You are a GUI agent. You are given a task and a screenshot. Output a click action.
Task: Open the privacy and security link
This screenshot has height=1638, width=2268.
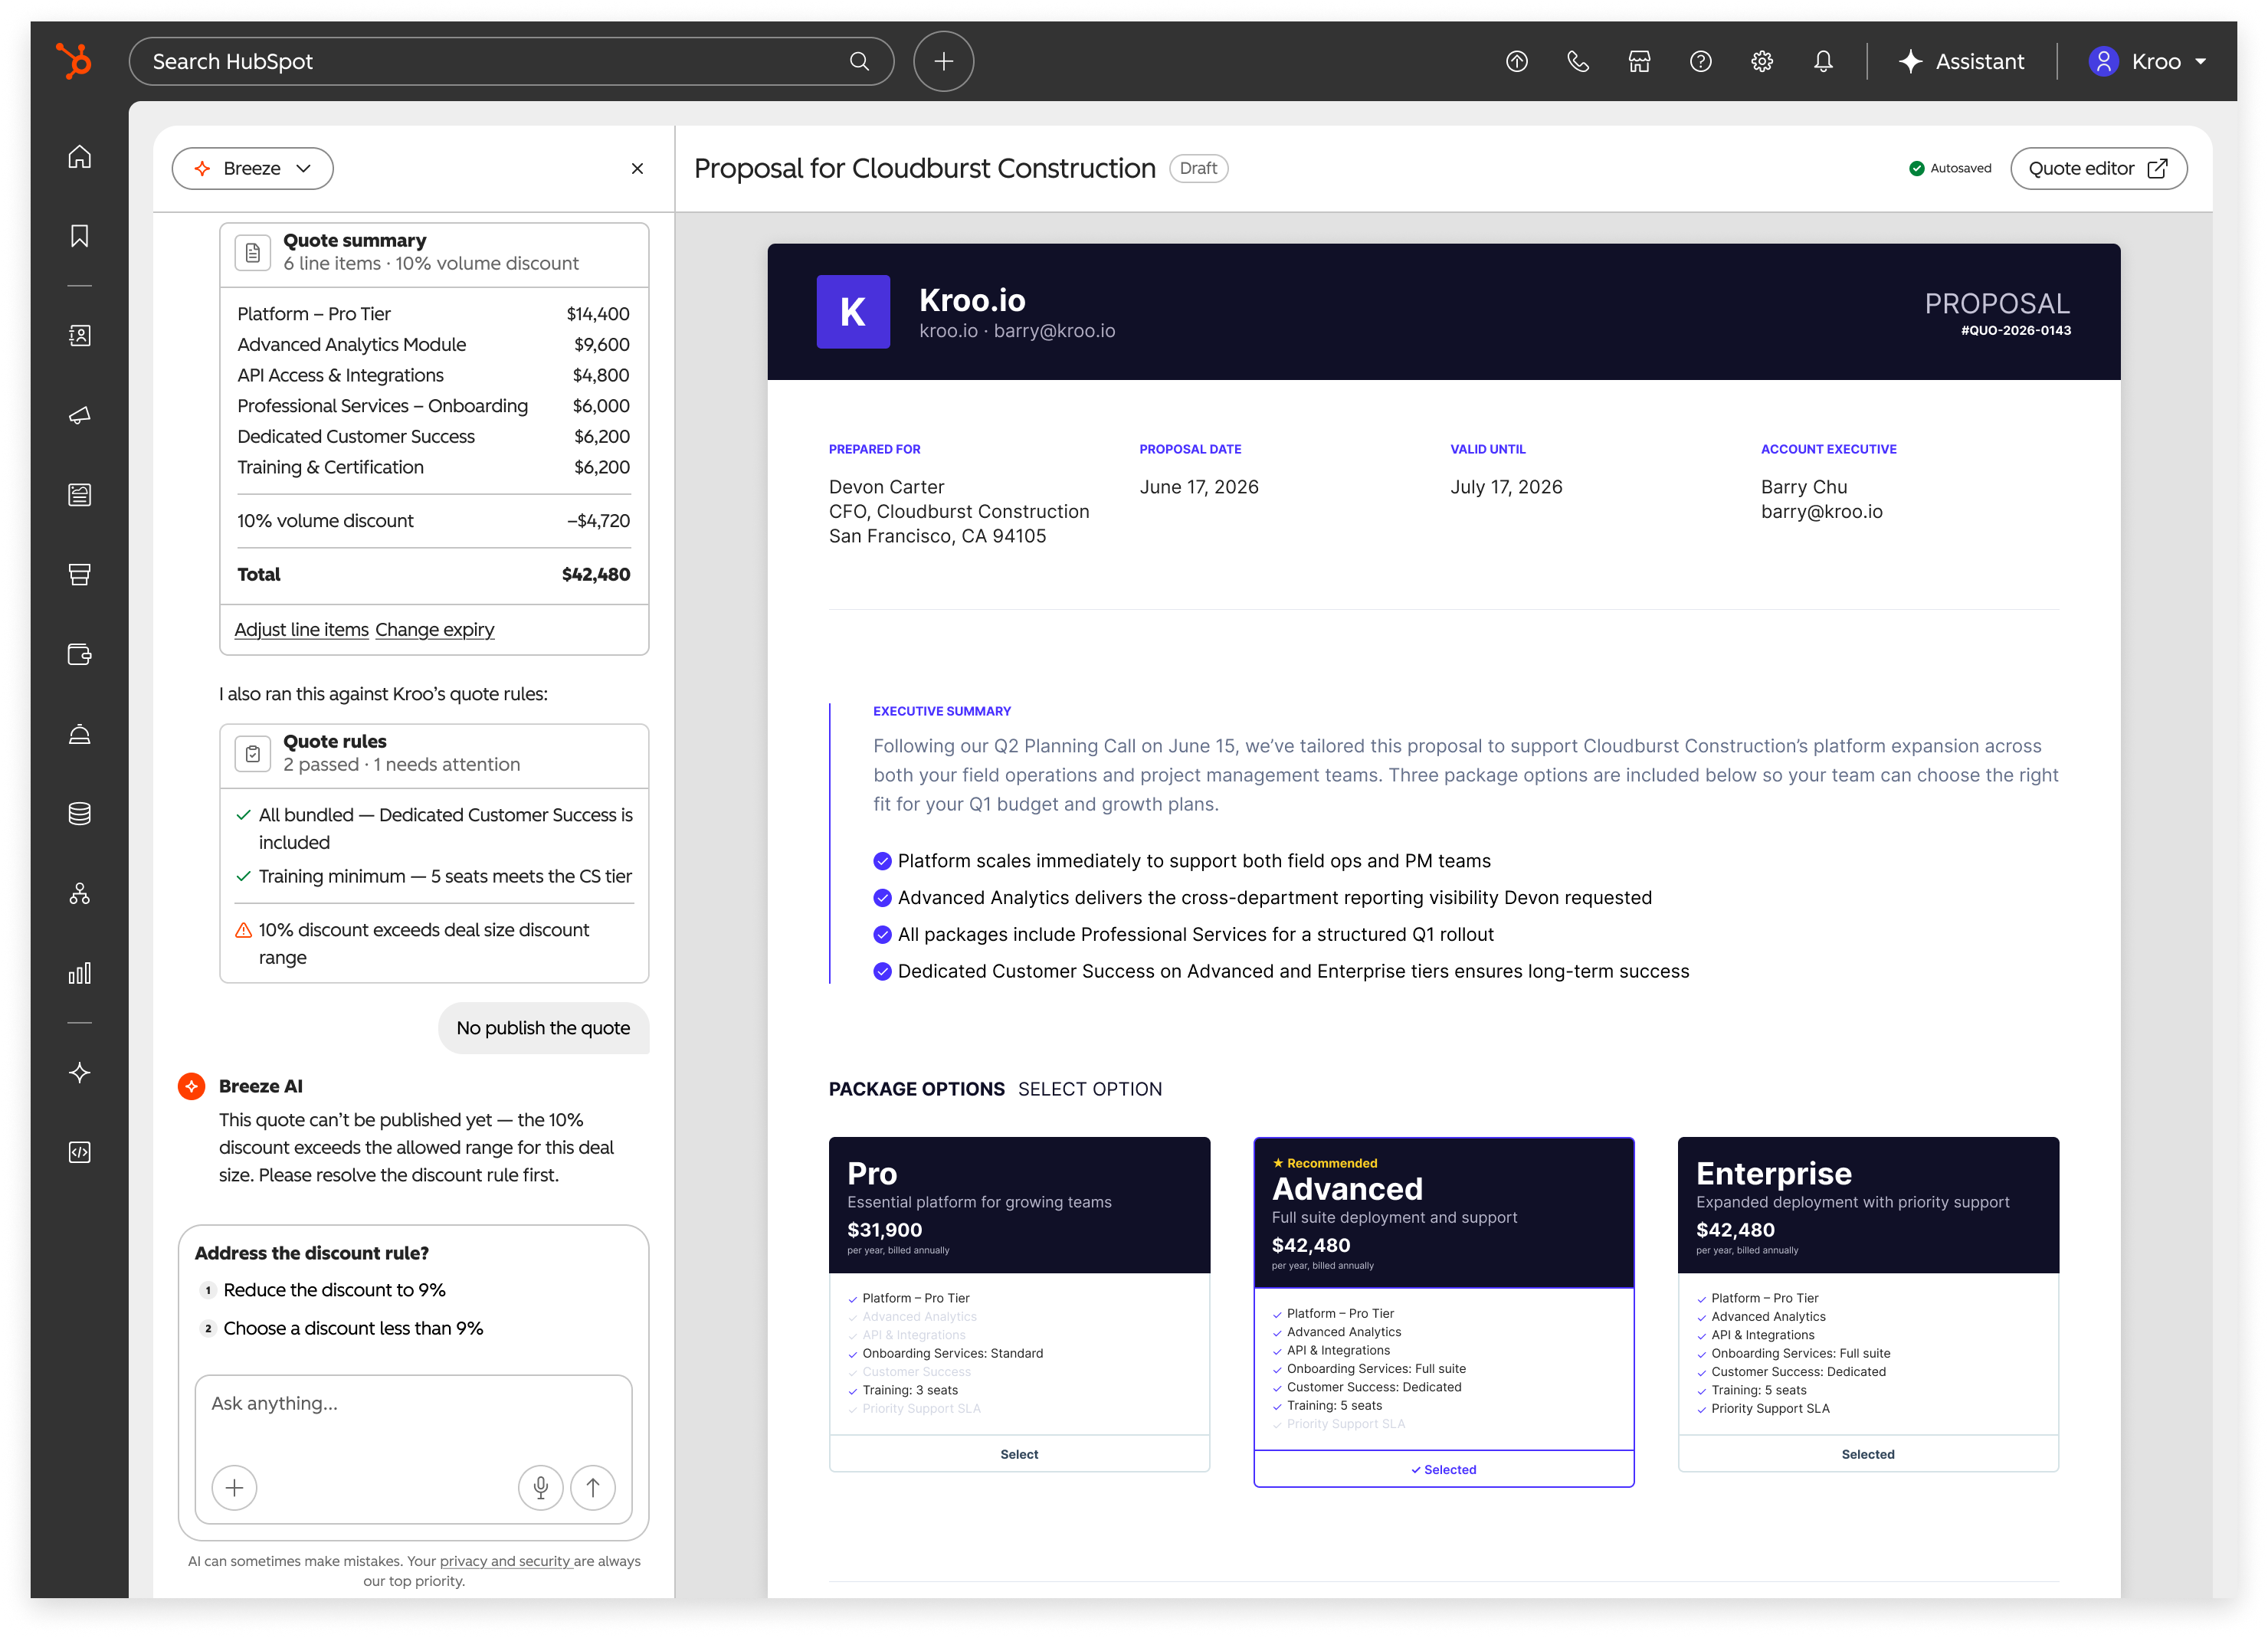click(x=505, y=1560)
